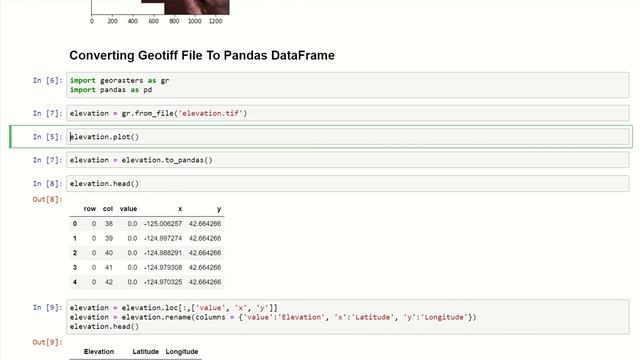Click the 'Converting Geotiff File To Pandas DataFrame' heading

[202, 56]
